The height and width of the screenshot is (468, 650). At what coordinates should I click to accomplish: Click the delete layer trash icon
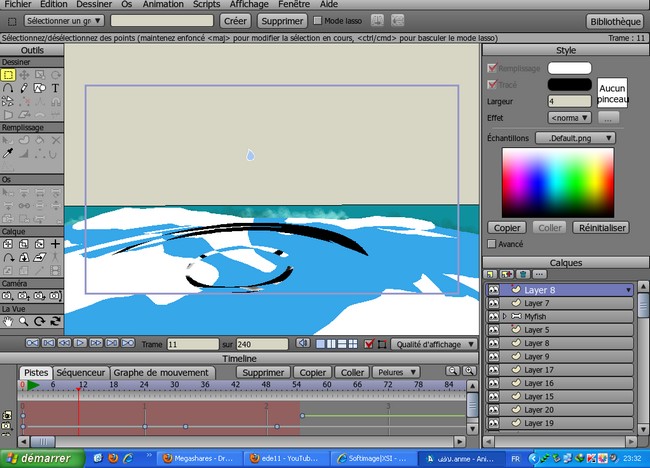click(x=523, y=273)
